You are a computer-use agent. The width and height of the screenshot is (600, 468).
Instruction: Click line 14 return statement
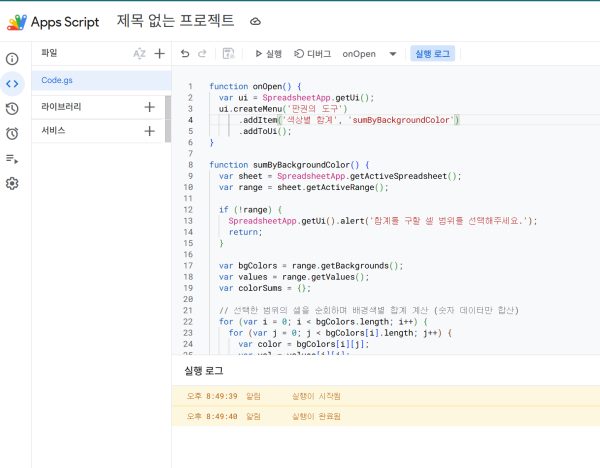tap(245, 232)
